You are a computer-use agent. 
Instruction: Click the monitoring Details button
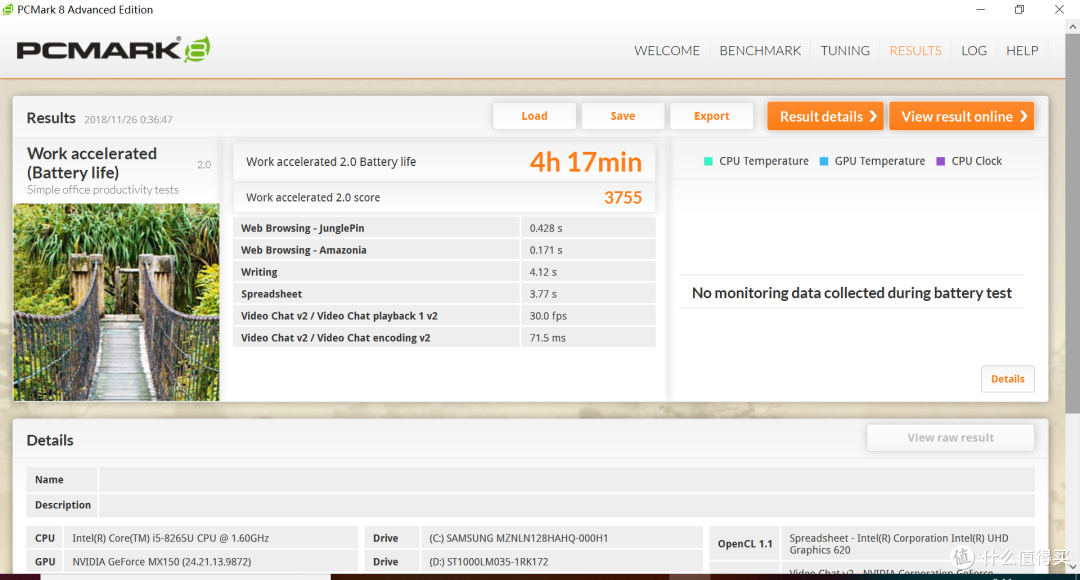1008,379
